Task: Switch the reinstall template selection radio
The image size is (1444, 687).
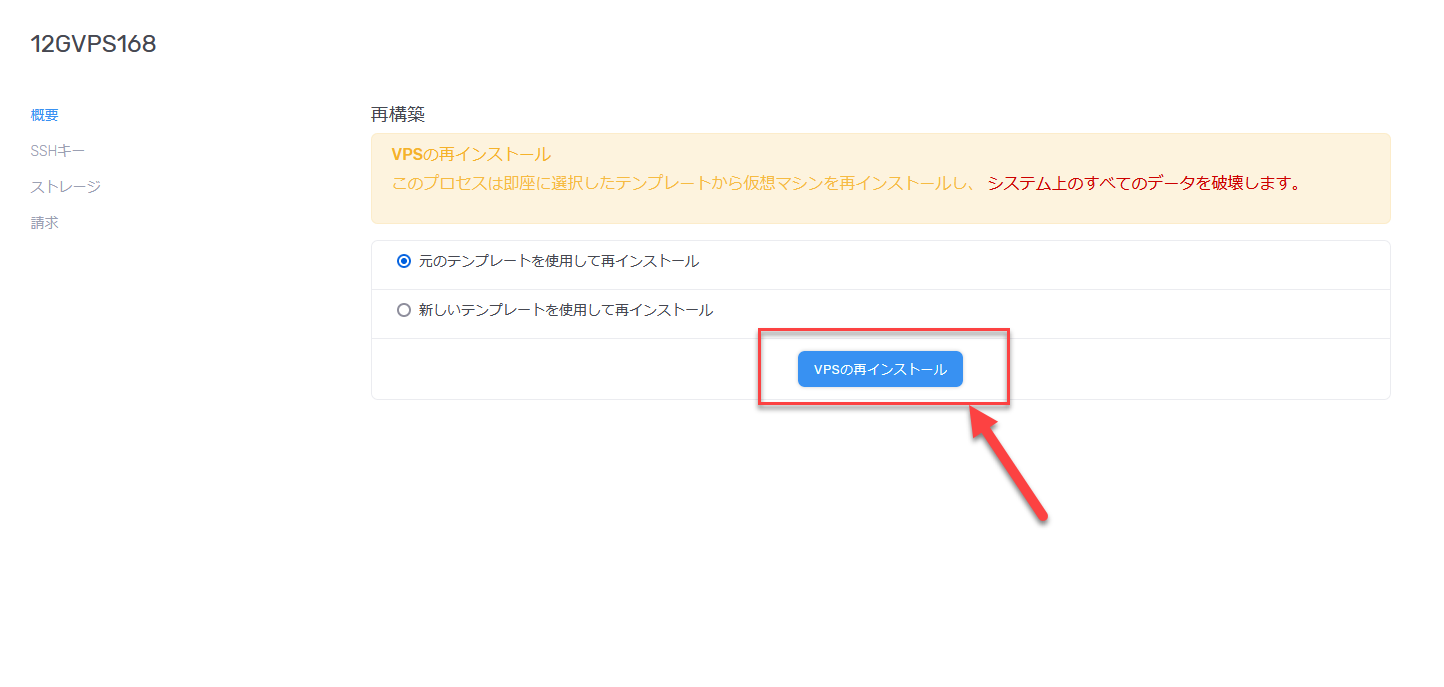Action: pyautogui.click(x=404, y=310)
